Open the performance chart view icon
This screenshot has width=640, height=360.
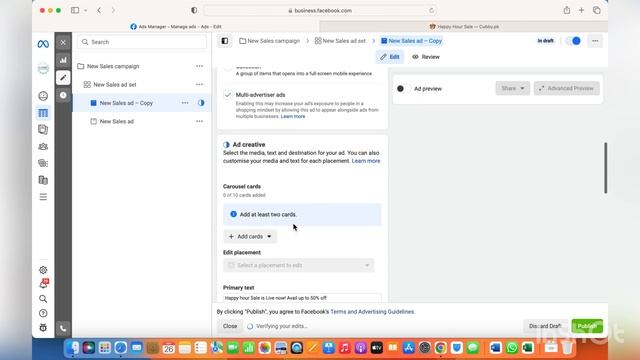63,60
